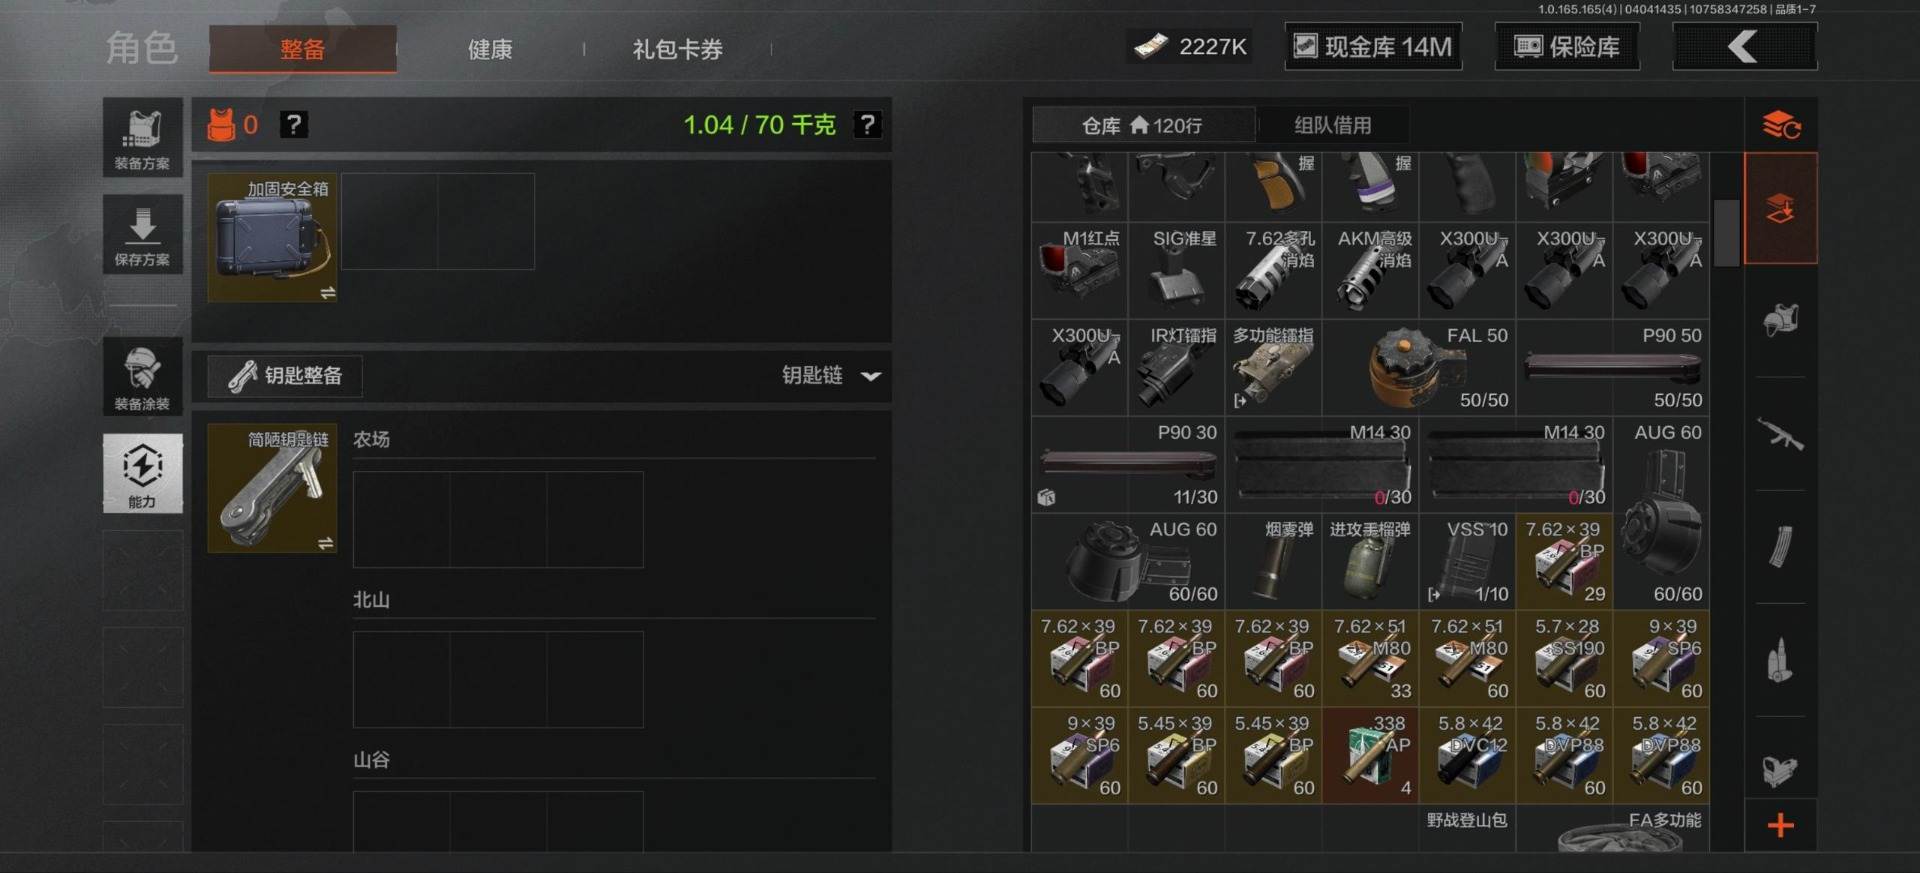Toggle swap arrows on 简陋钥匙链 keychain
1920x873 pixels.
point(325,543)
